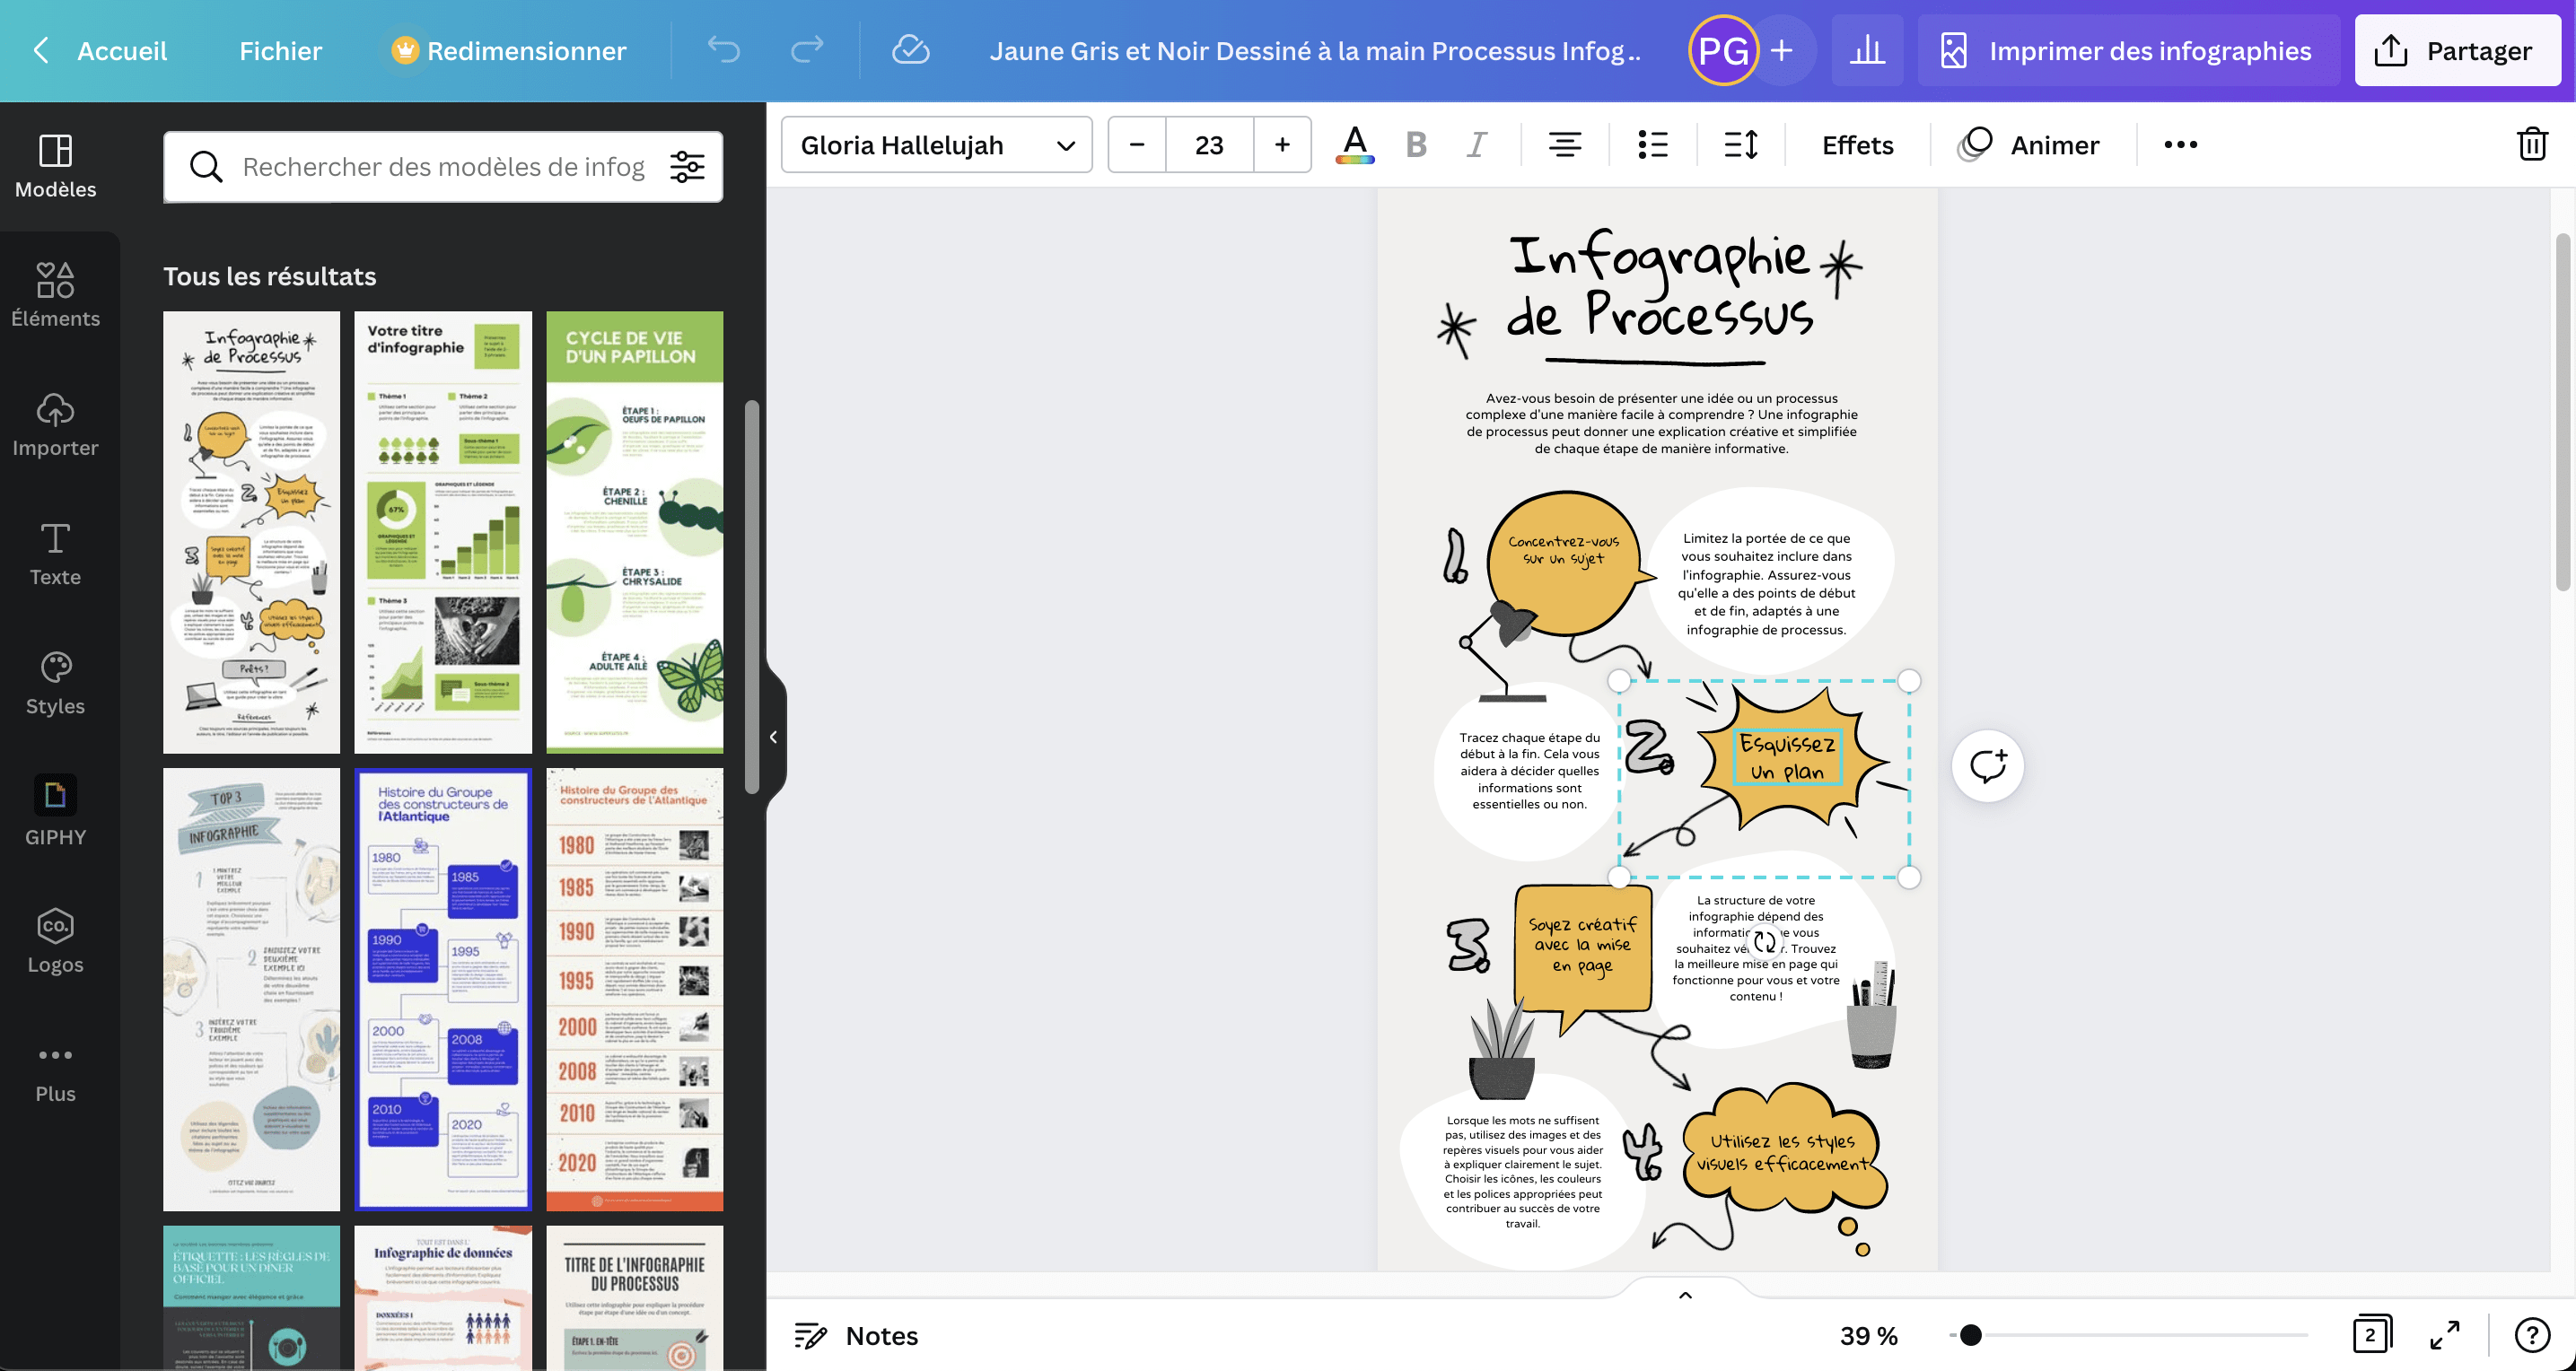The height and width of the screenshot is (1371, 2576).
Task: Toggle bold formatting on the text
Action: pos(1416,144)
